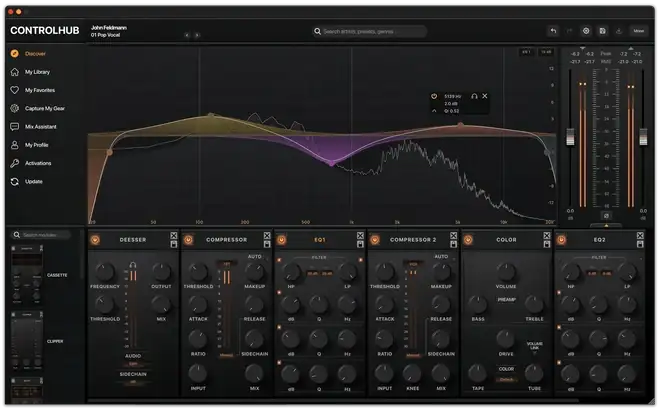This screenshot has height=410, width=660.
Task: Select Capture My Gear in sidebar
Action: coord(45,108)
